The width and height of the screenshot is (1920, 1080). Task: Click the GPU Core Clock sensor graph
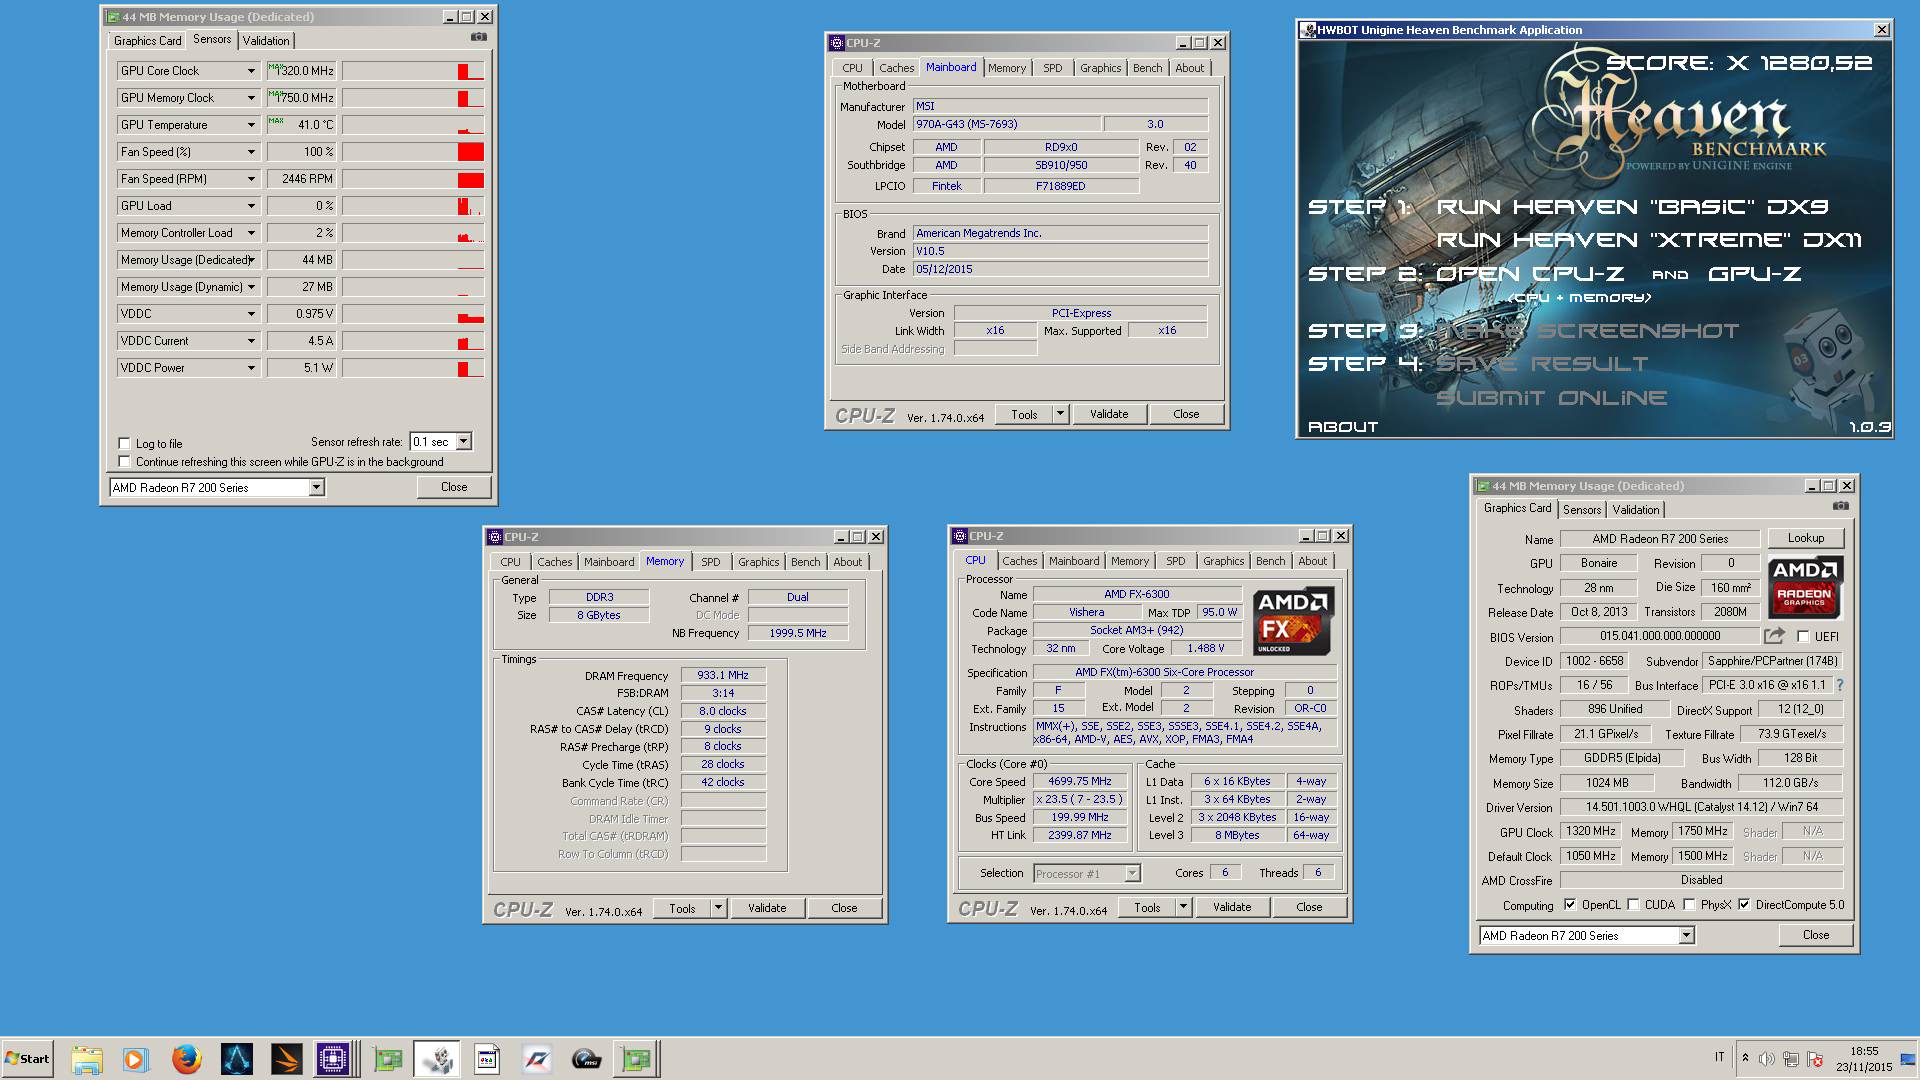413,71
